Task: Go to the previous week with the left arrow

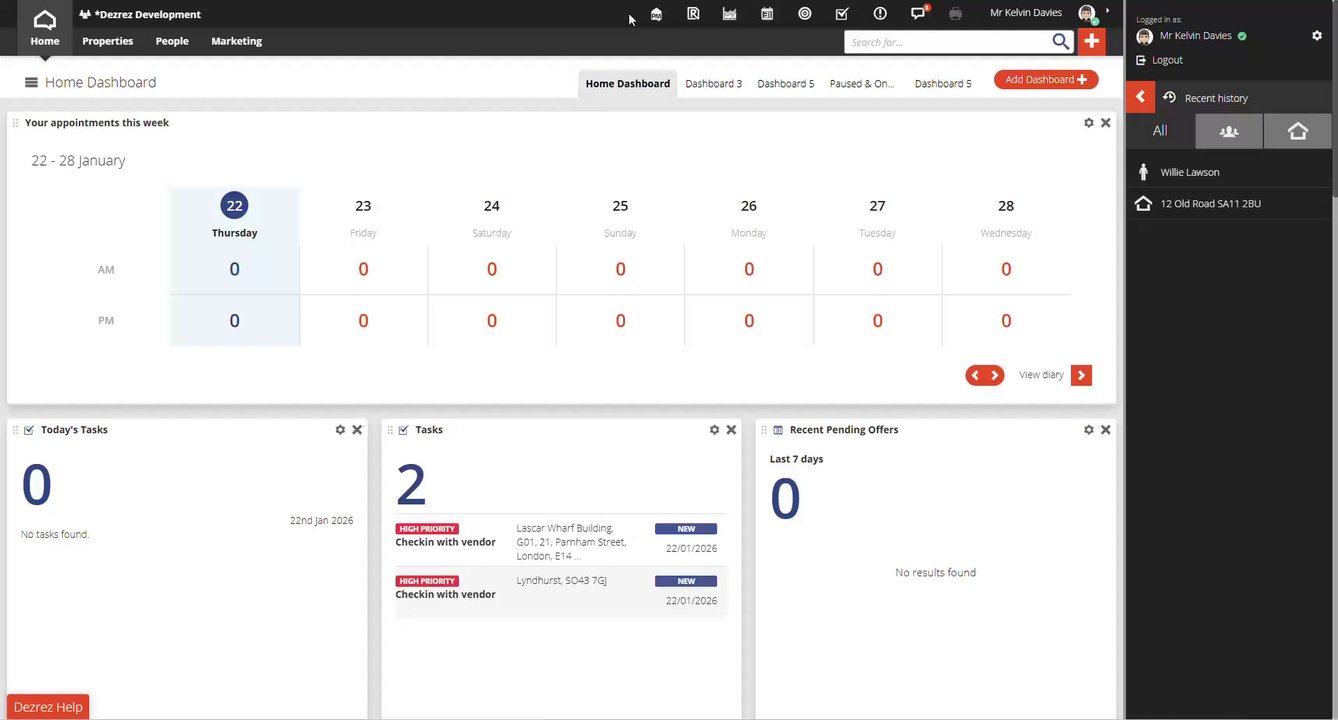Action: pyautogui.click(x=976, y=375)
